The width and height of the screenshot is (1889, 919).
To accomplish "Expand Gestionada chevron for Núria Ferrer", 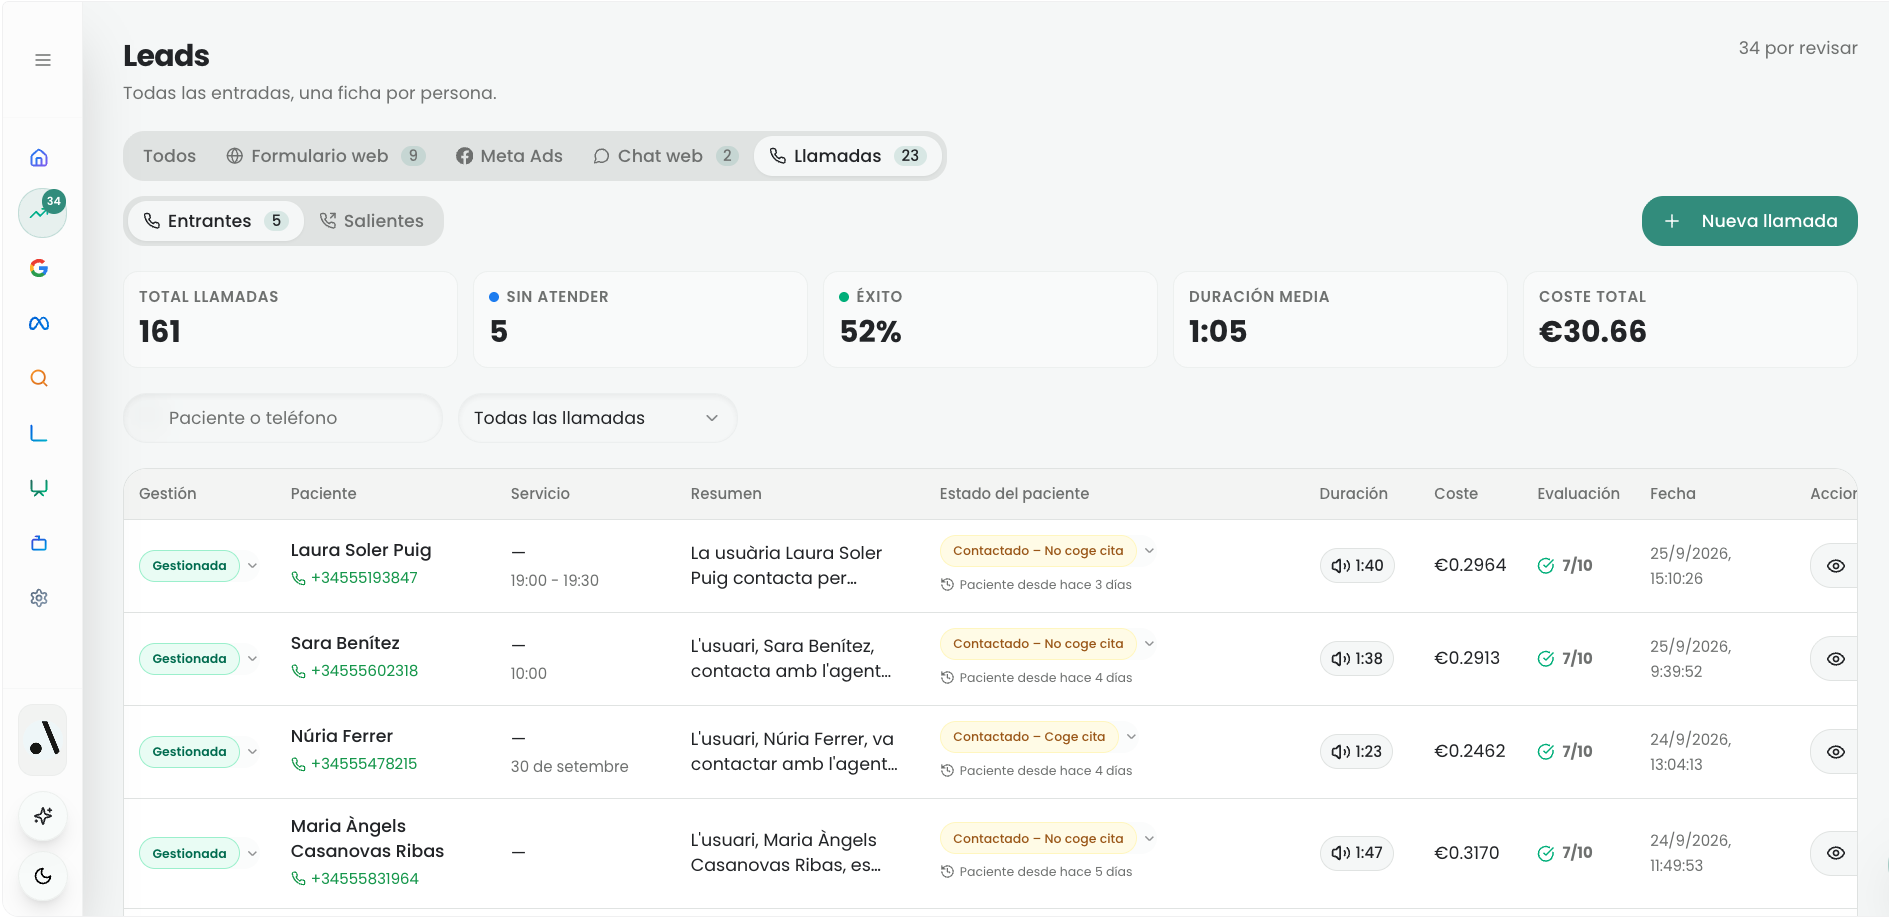I will point(253,752).
